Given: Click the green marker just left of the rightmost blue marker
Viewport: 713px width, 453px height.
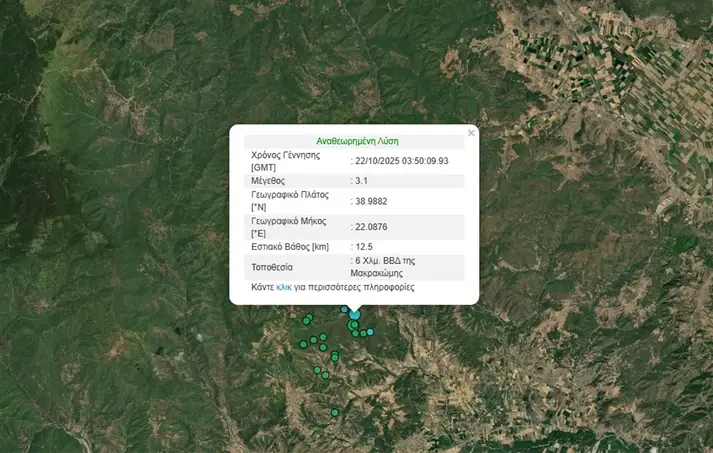Looking at the screenshot, I should coord(362,334).
